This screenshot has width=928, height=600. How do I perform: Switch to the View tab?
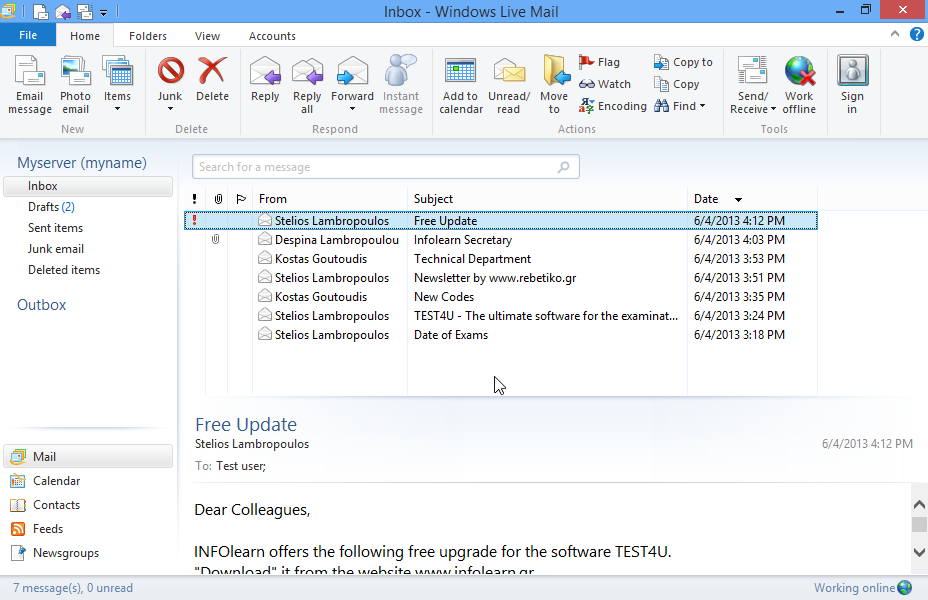[207, 36]
